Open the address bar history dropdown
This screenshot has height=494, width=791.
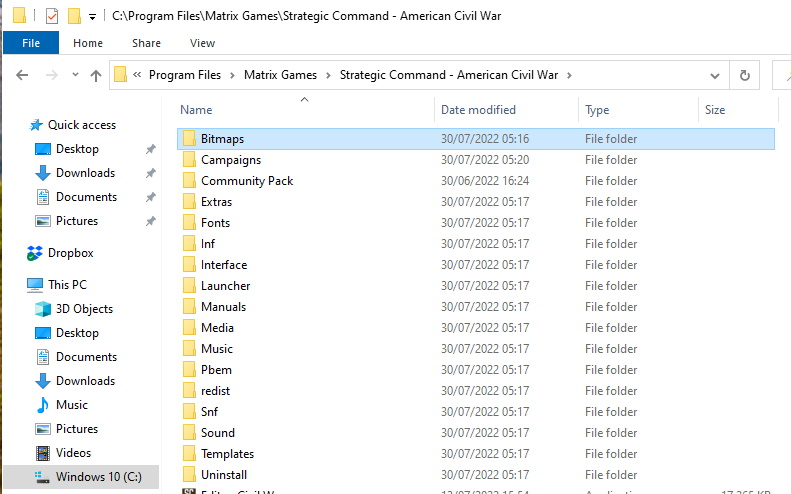[x=714, y=75]
